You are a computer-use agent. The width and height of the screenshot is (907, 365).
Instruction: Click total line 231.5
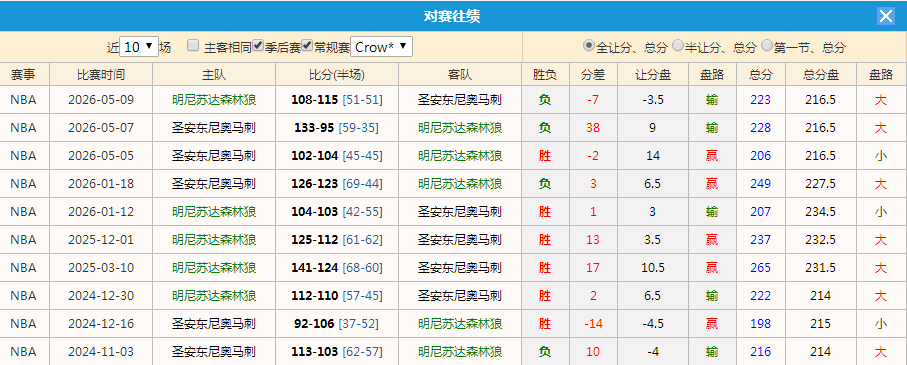click(x=821, y=268)
